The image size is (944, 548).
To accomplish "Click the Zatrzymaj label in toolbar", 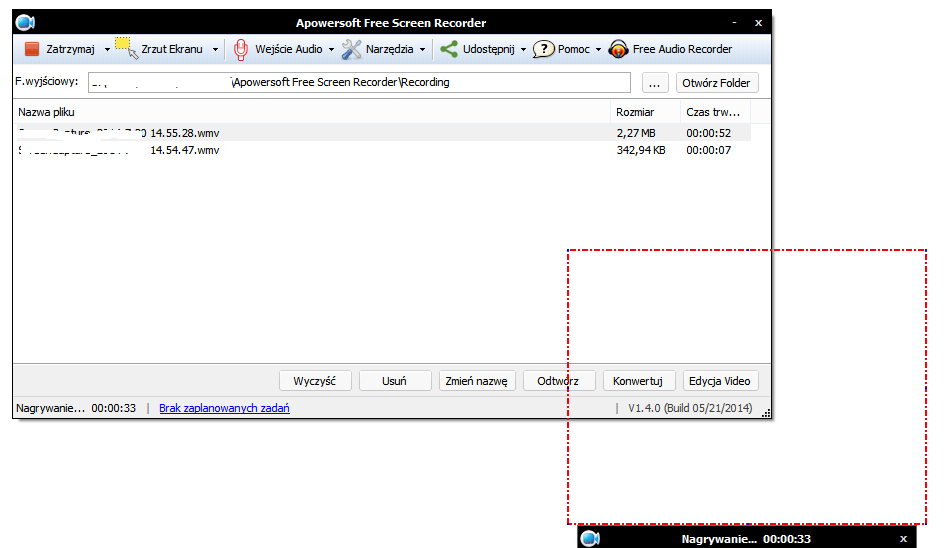I will pyautogui.click(x=70, y=49).
